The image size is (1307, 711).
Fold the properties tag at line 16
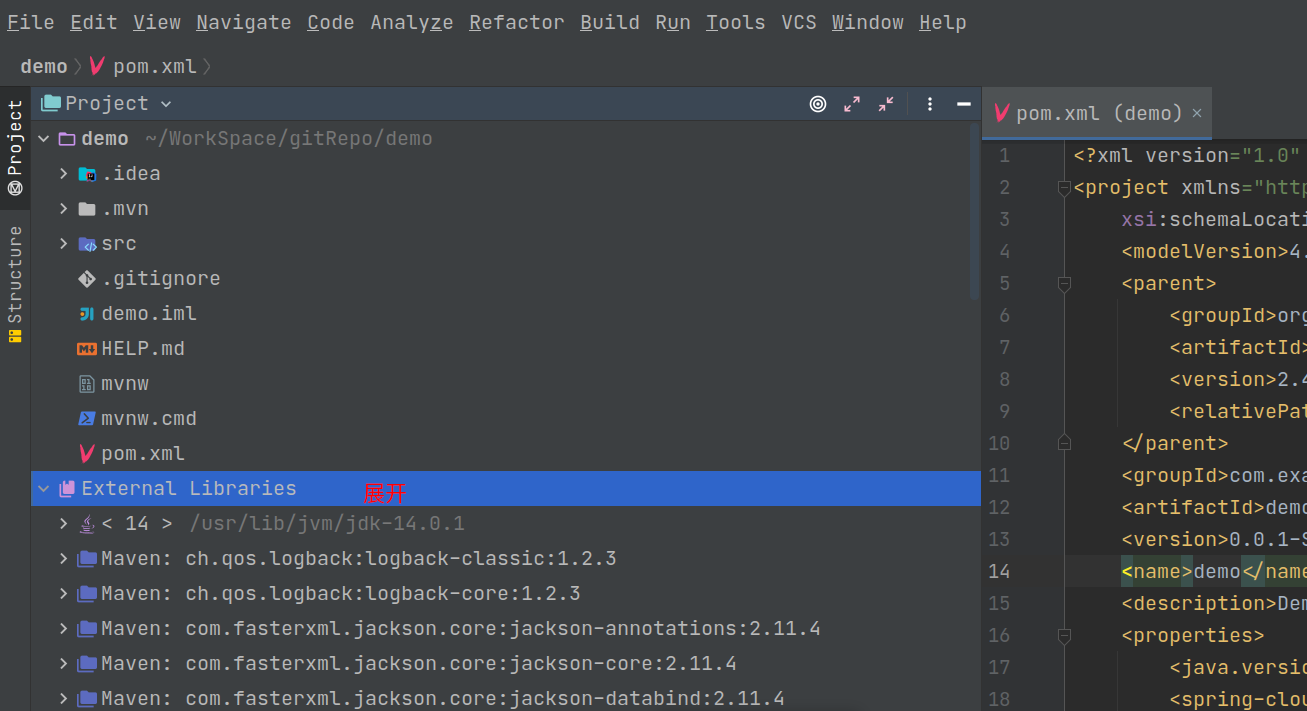click(x=1064, y=636)
